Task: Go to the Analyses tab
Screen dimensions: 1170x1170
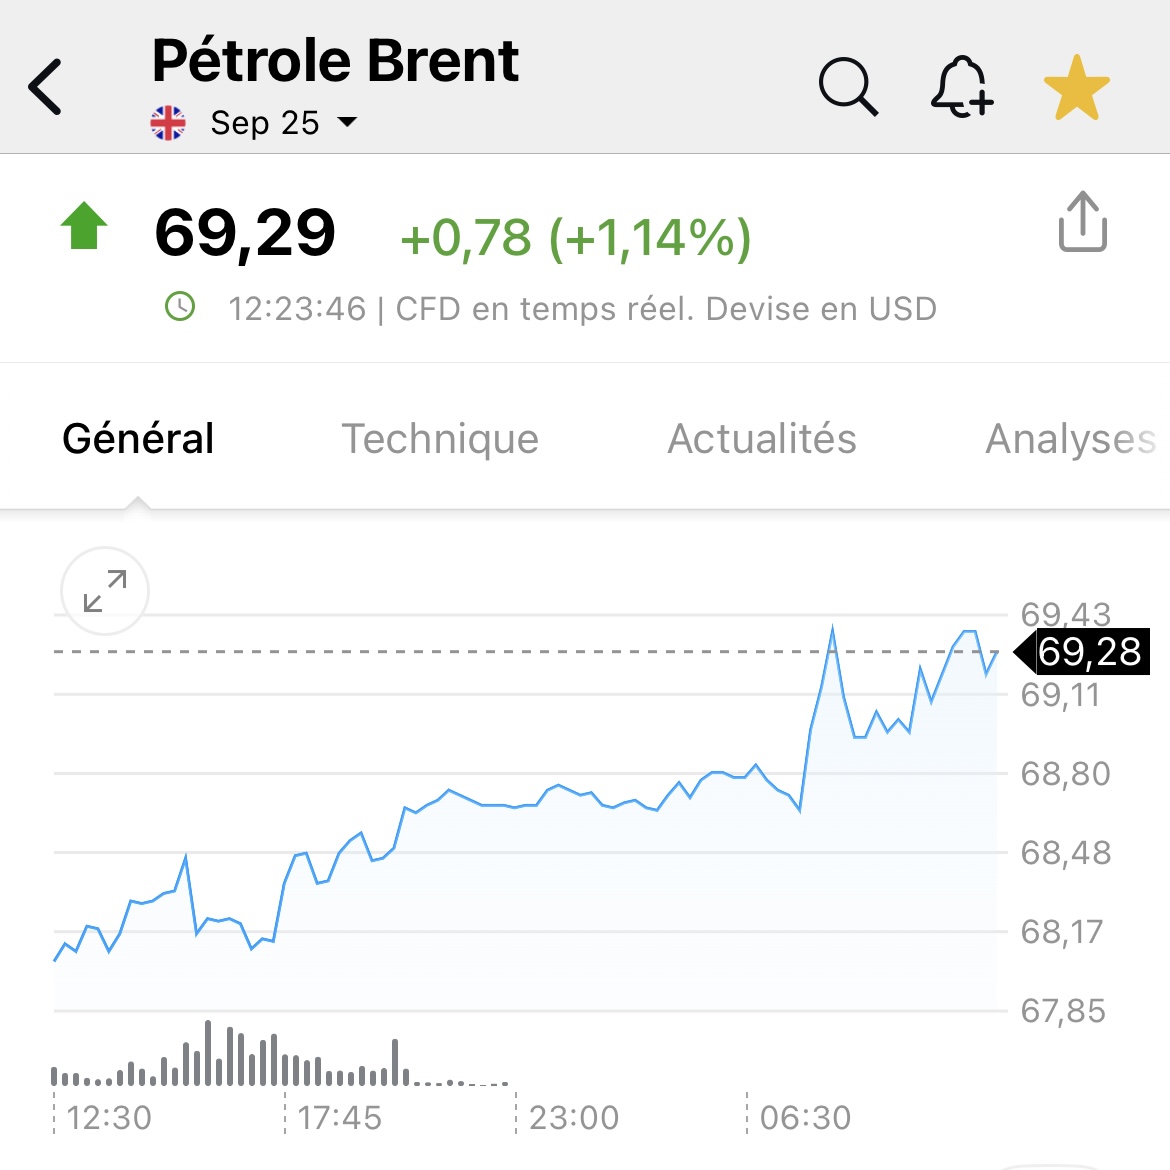Action: pyautogui.click(x=1070, y=438)
